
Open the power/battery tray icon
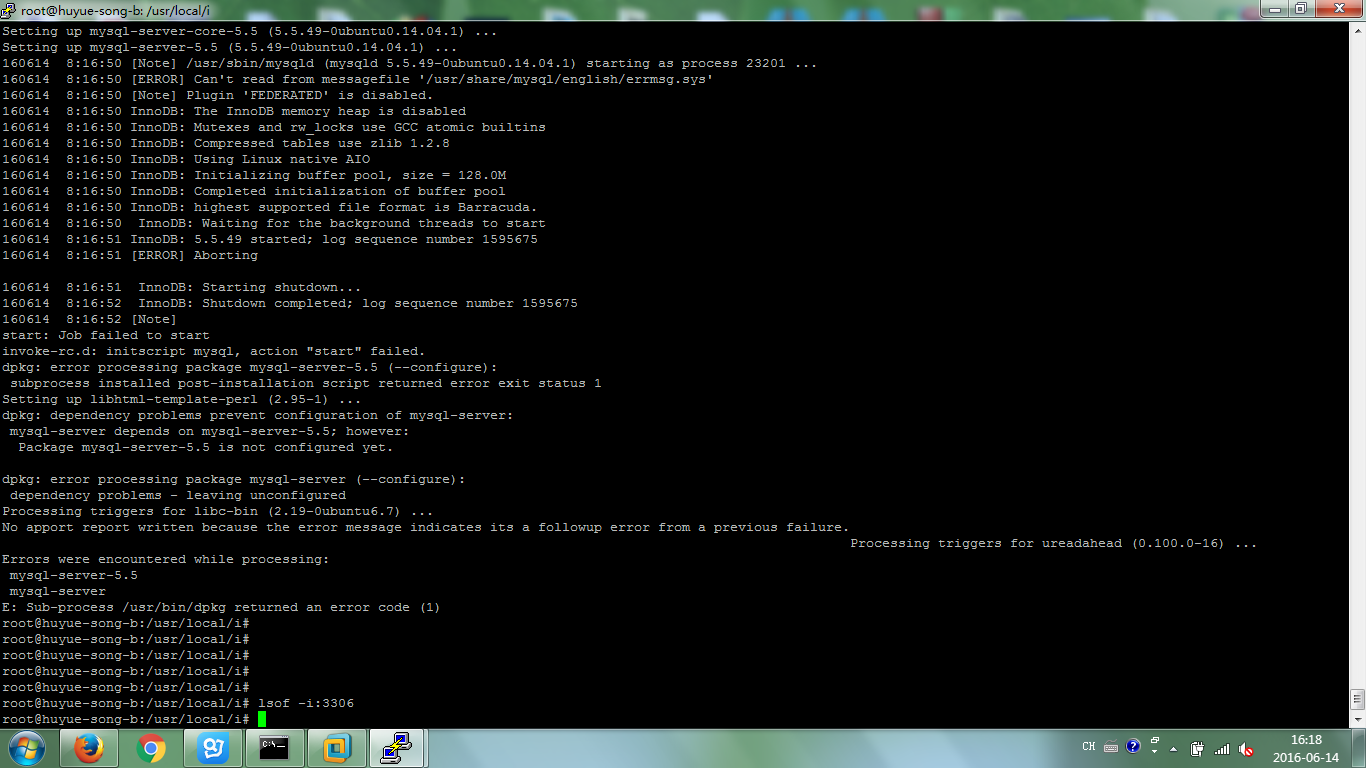(1198, 748)
